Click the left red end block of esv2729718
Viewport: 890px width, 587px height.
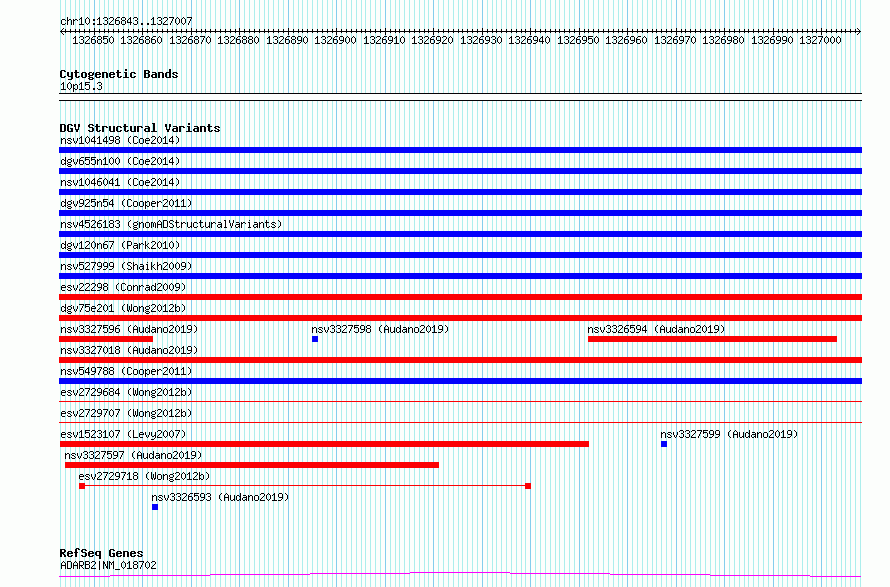click(x=82, y=486)
